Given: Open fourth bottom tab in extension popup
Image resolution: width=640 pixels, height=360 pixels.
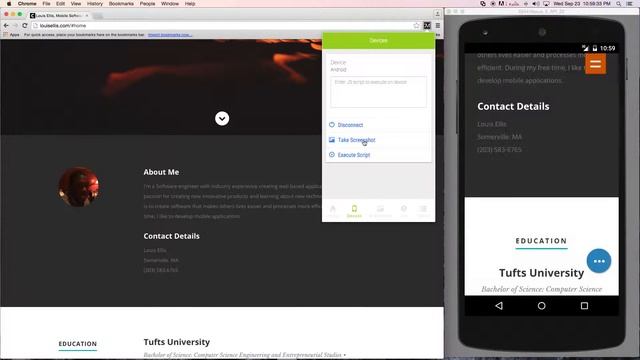Looking at the screenshot, I should pyautogui.click(x=403, y=211).
